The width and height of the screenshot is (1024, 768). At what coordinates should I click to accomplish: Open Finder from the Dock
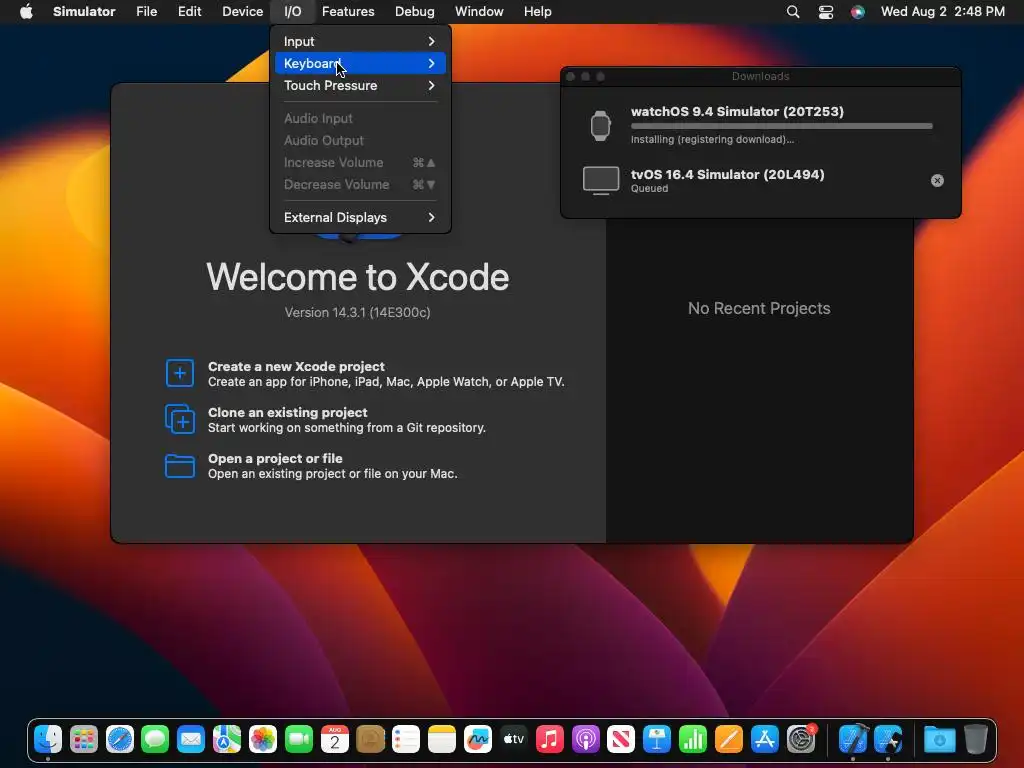click(x=48, y=739)
